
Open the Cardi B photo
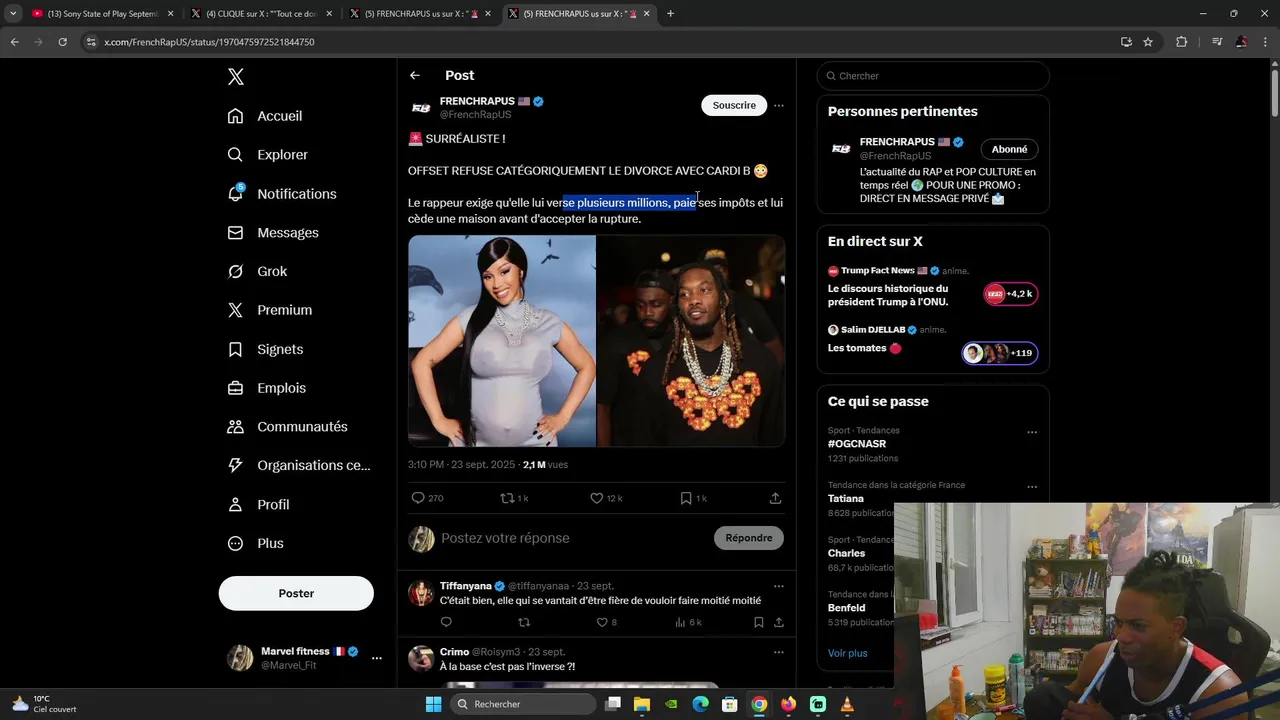click(502, 341)
